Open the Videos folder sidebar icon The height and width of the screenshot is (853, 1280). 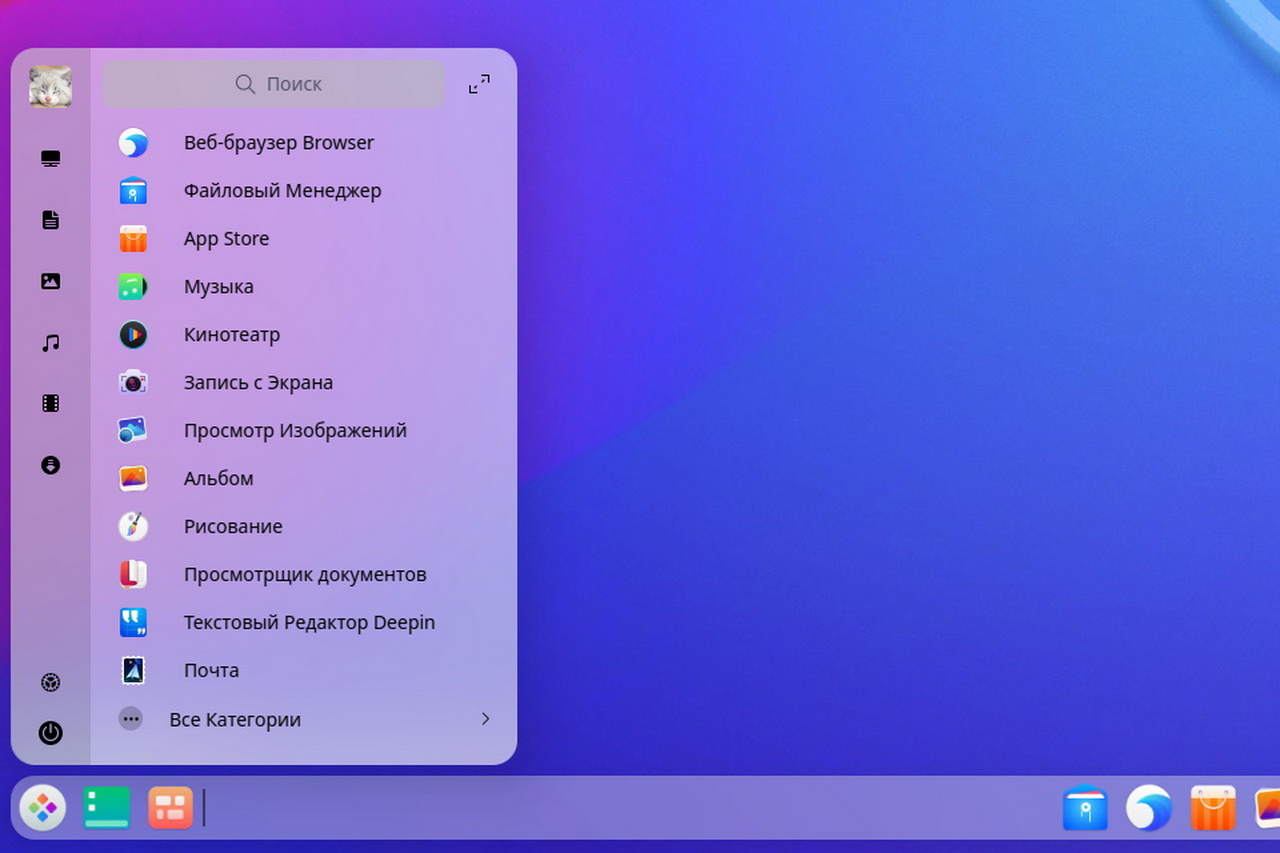coord(51,404)
